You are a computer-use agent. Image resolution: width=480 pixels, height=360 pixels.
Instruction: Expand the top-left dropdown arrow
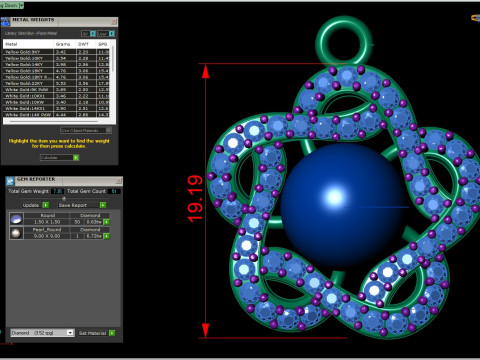click(21, 5)
